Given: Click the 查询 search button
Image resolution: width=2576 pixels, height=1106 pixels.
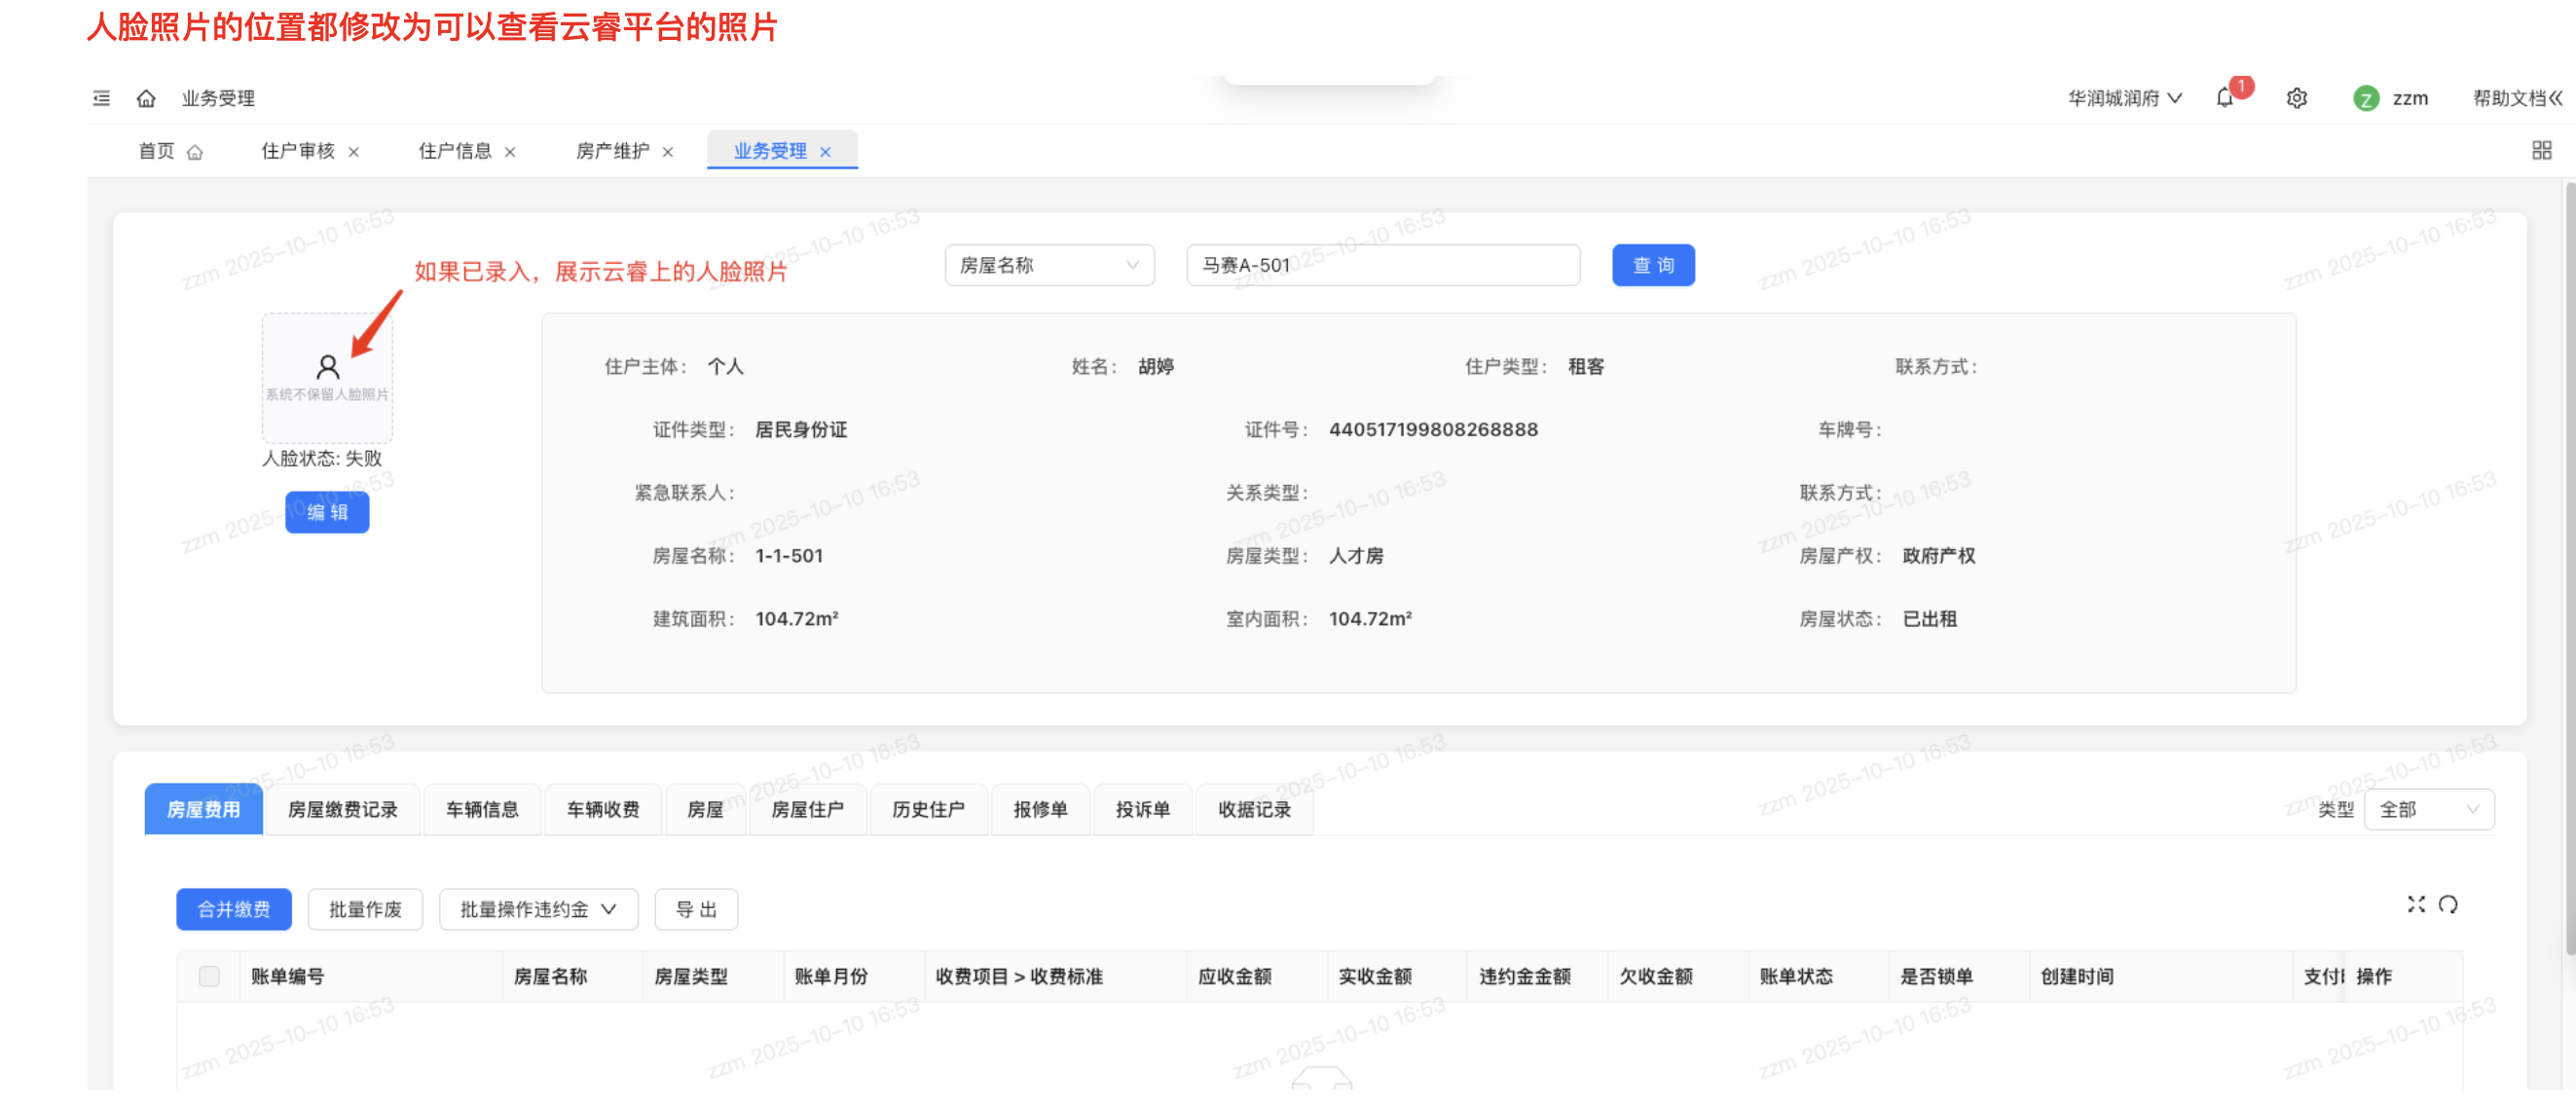Looking at the screenshot, I should 1653,265.
